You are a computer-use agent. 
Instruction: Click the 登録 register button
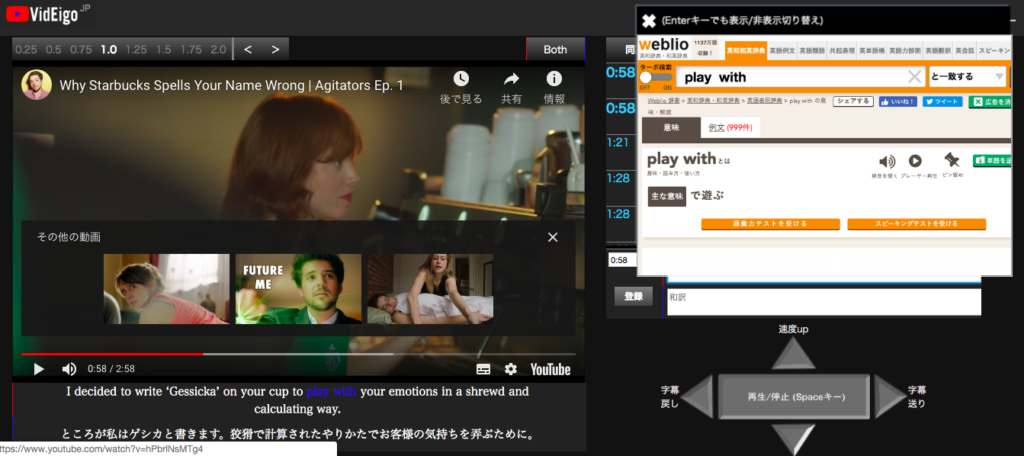[633, 296]
